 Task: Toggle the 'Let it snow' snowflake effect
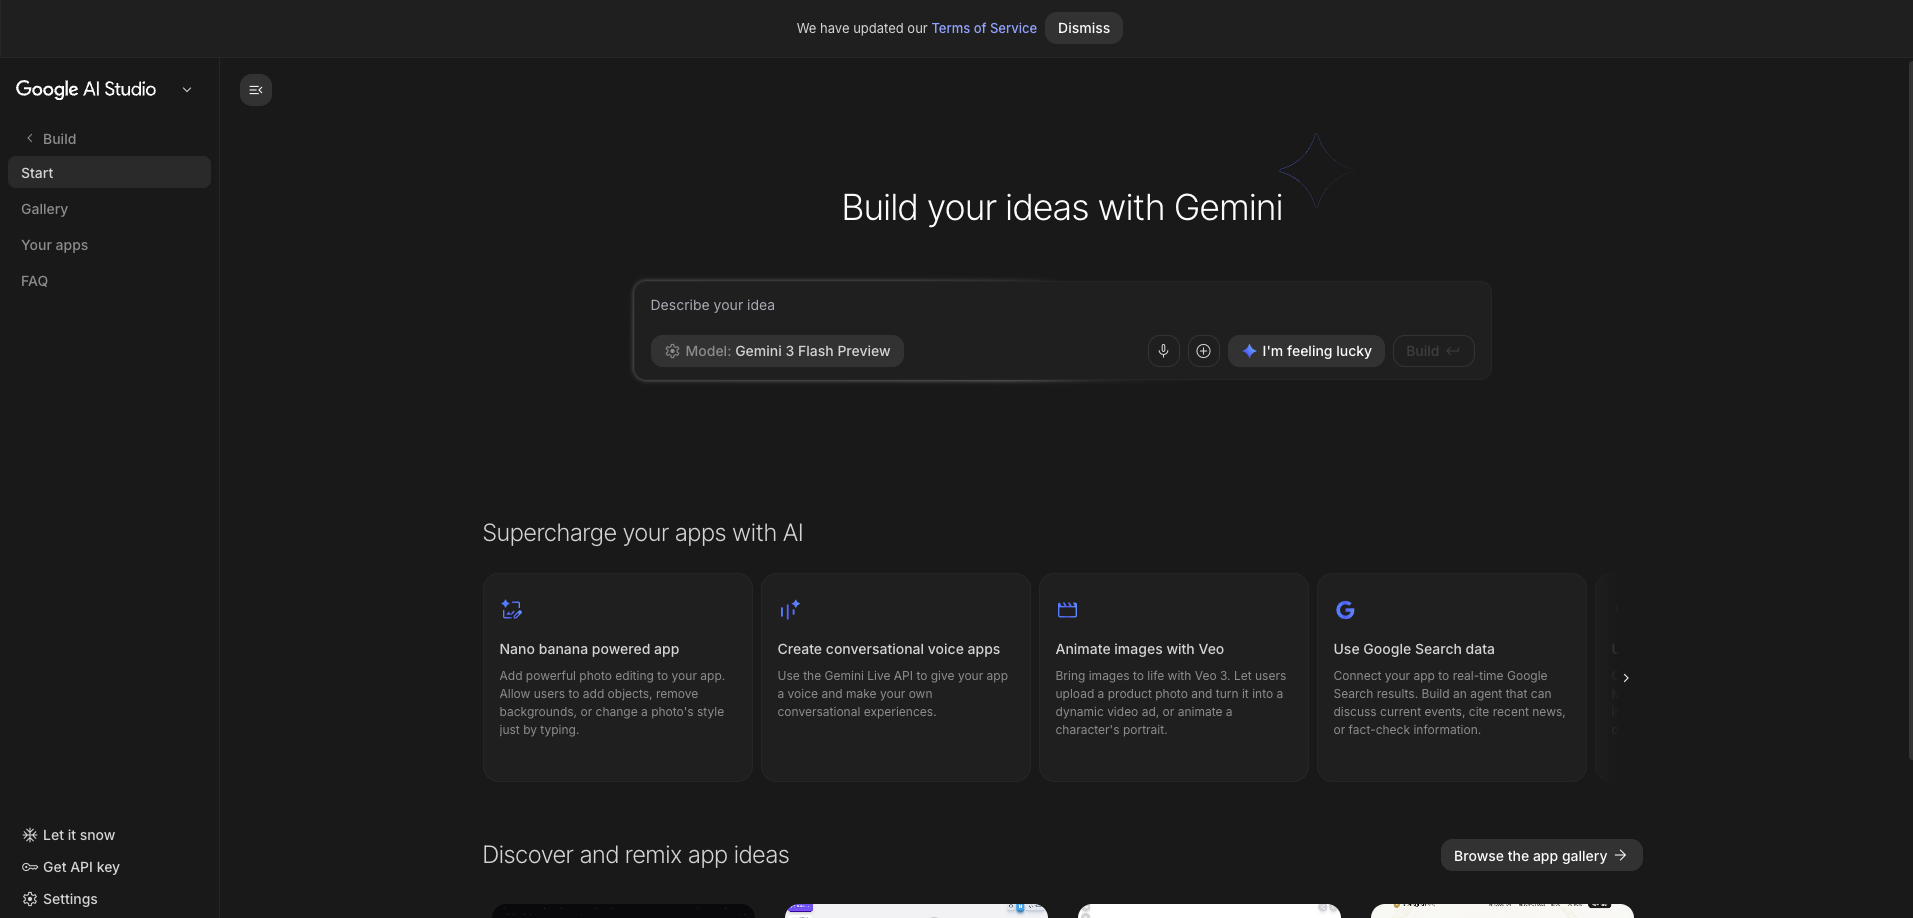(x=29, y=835)
